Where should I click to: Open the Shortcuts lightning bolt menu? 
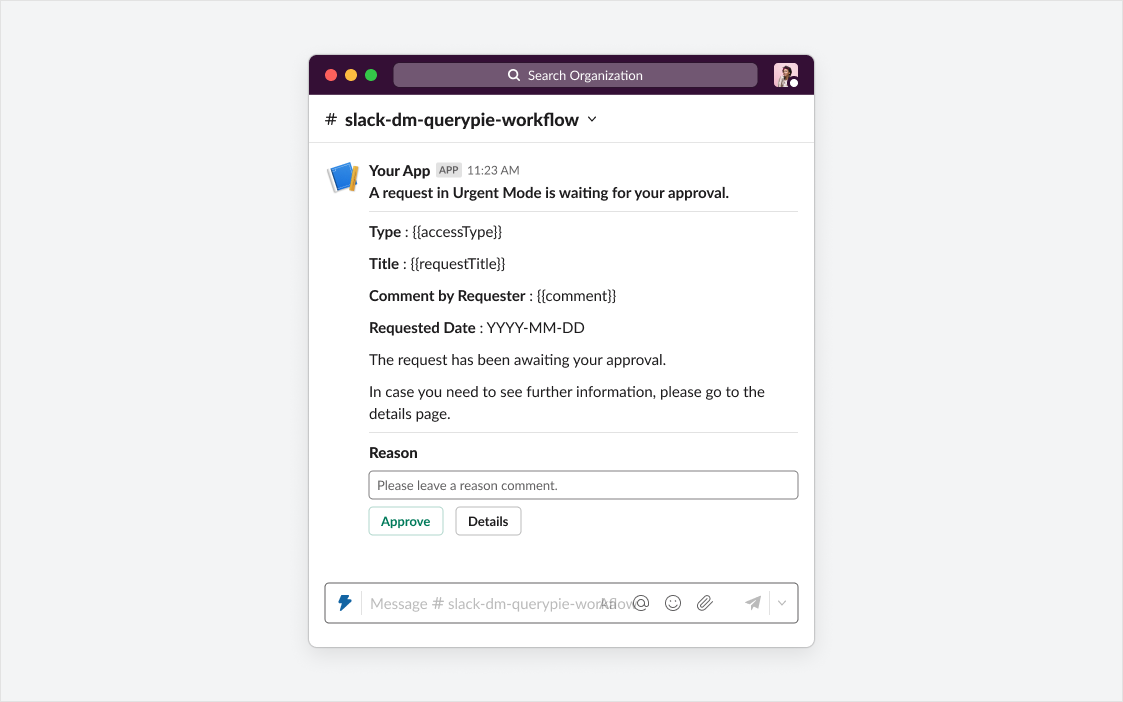click(x=345, y=603)
